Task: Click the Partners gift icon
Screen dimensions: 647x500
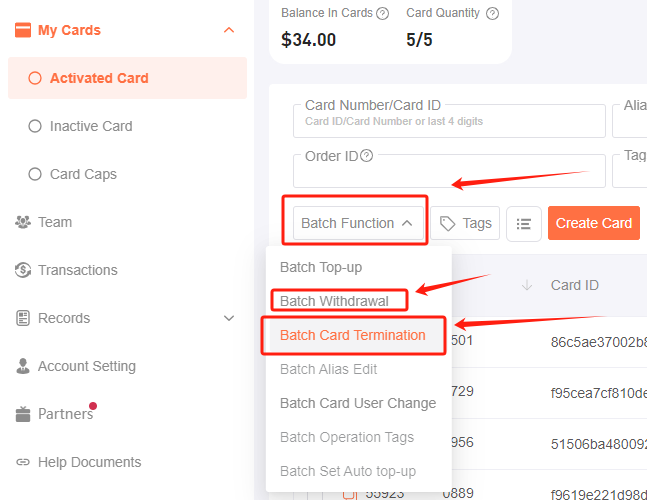Action: 23,414
